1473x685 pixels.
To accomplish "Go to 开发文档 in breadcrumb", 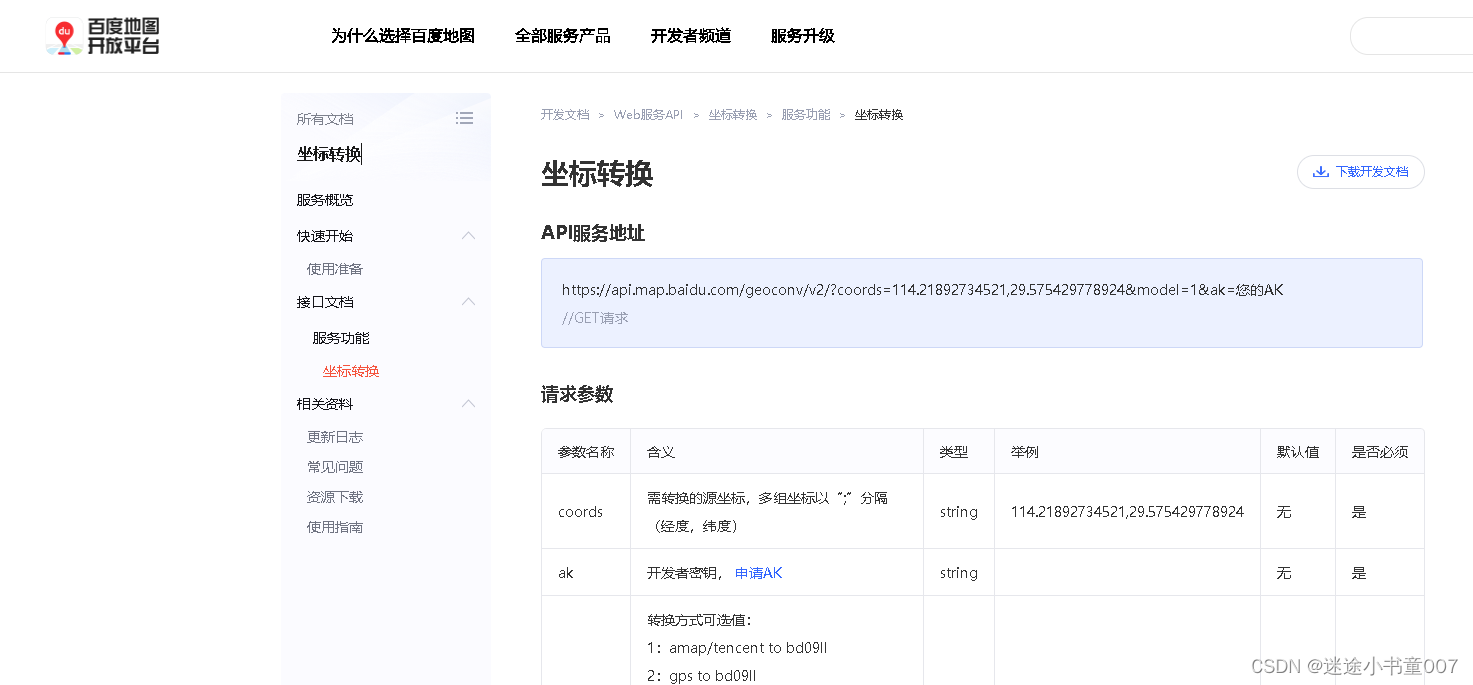I will [x=565, y=115].
